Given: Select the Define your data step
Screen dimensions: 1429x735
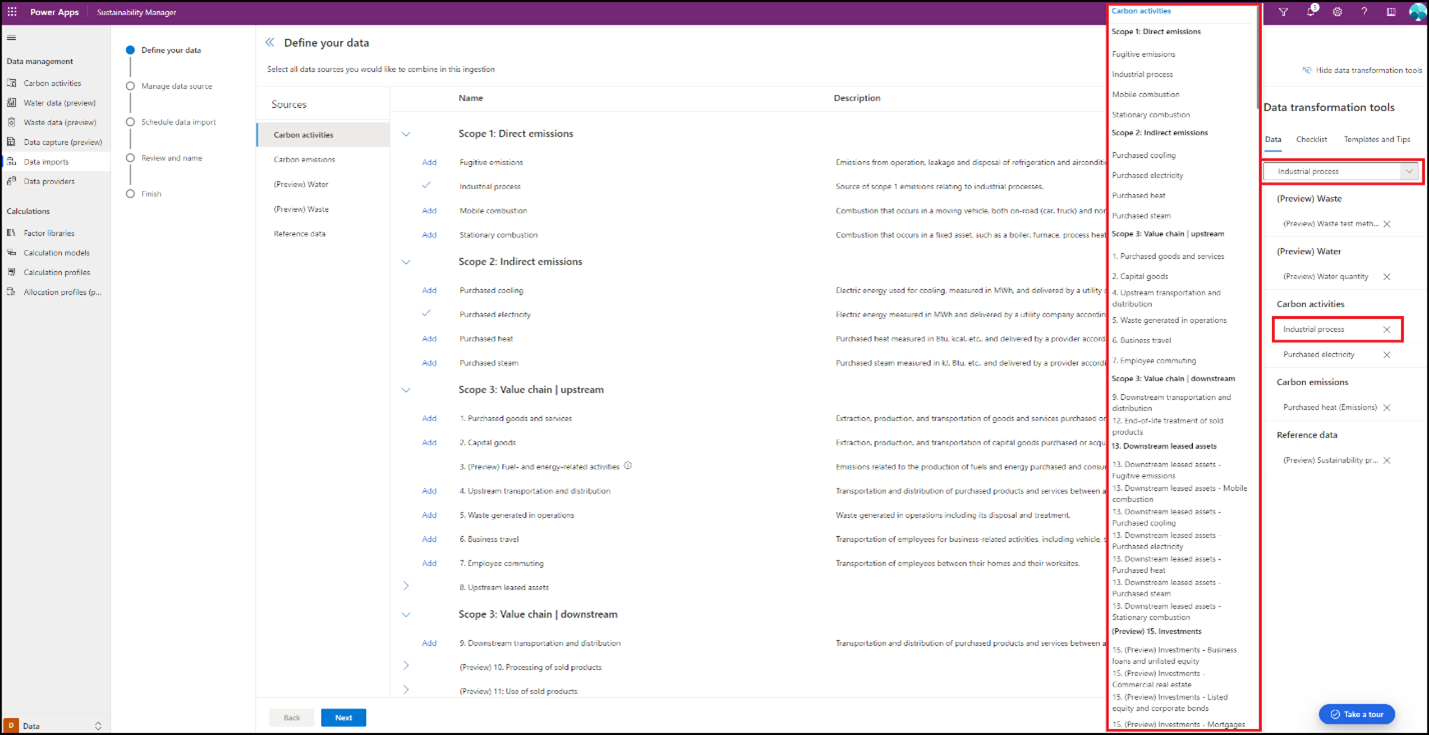Looking at the screenshot, I should [x=169, y=50].
